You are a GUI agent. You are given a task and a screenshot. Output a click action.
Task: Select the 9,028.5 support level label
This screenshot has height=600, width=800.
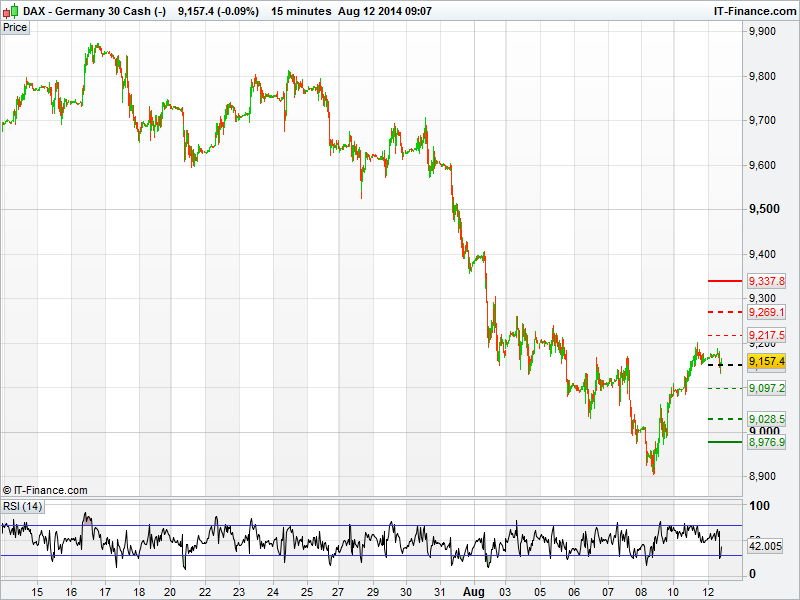[767, 419]
